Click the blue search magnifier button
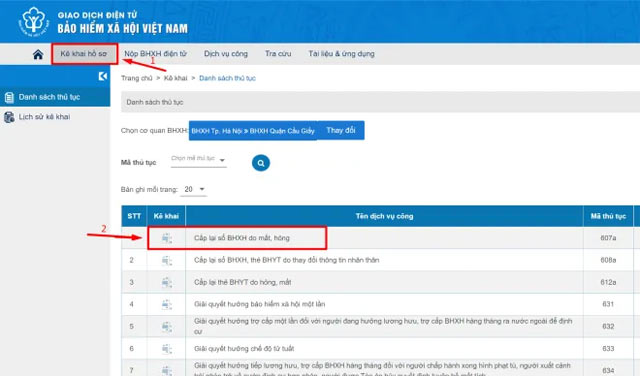This screenshot has width=640, height=376. (261, 163)
